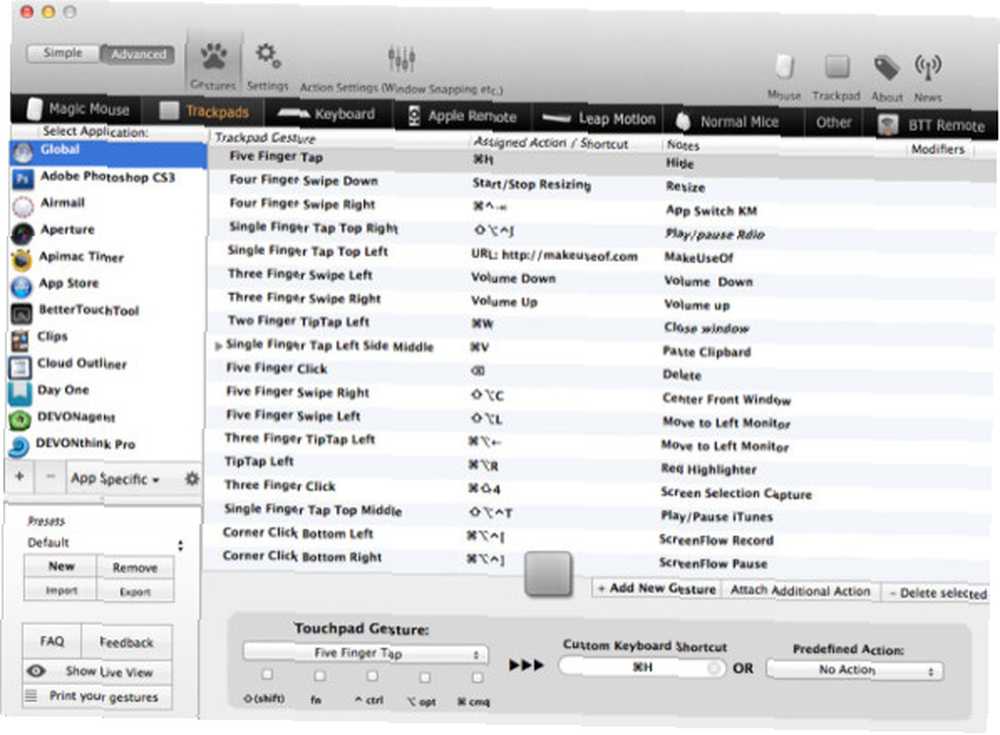Open the Feedback button
Viewport: 1000px width, 735px height.
(x=126, y=642)
